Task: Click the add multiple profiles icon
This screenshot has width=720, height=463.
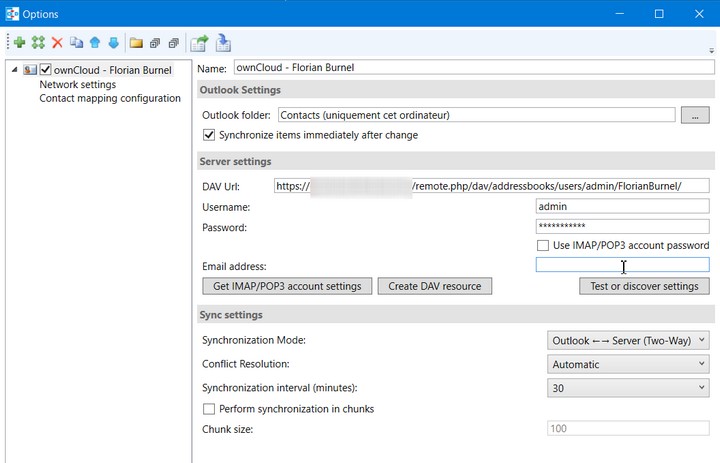Action: (x=38, y=43)
